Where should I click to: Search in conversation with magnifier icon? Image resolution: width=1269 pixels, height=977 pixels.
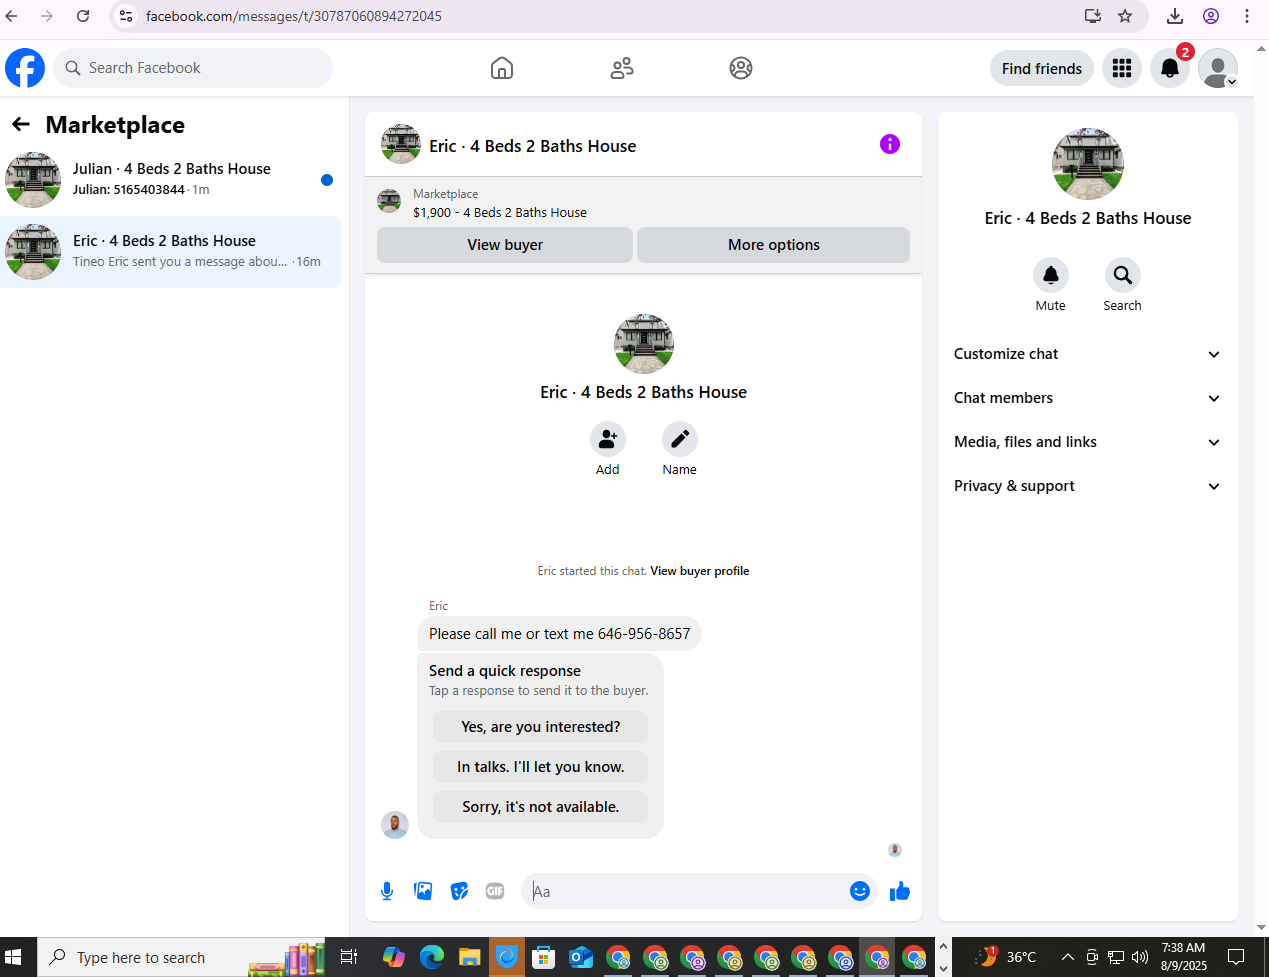(1123, 275)
